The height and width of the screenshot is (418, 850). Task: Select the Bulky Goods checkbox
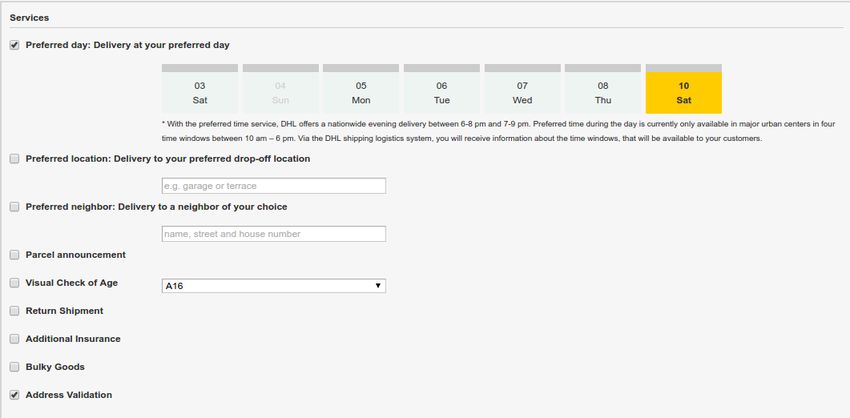[x=14, y=367]
